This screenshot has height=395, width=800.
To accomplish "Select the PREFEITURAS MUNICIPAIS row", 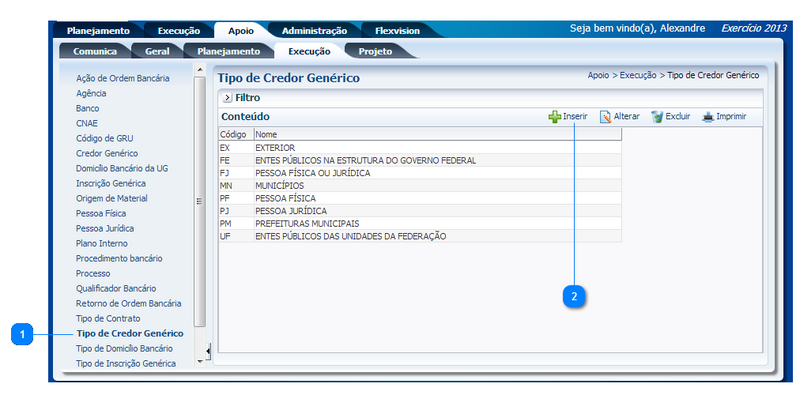I will click(420, 224).
